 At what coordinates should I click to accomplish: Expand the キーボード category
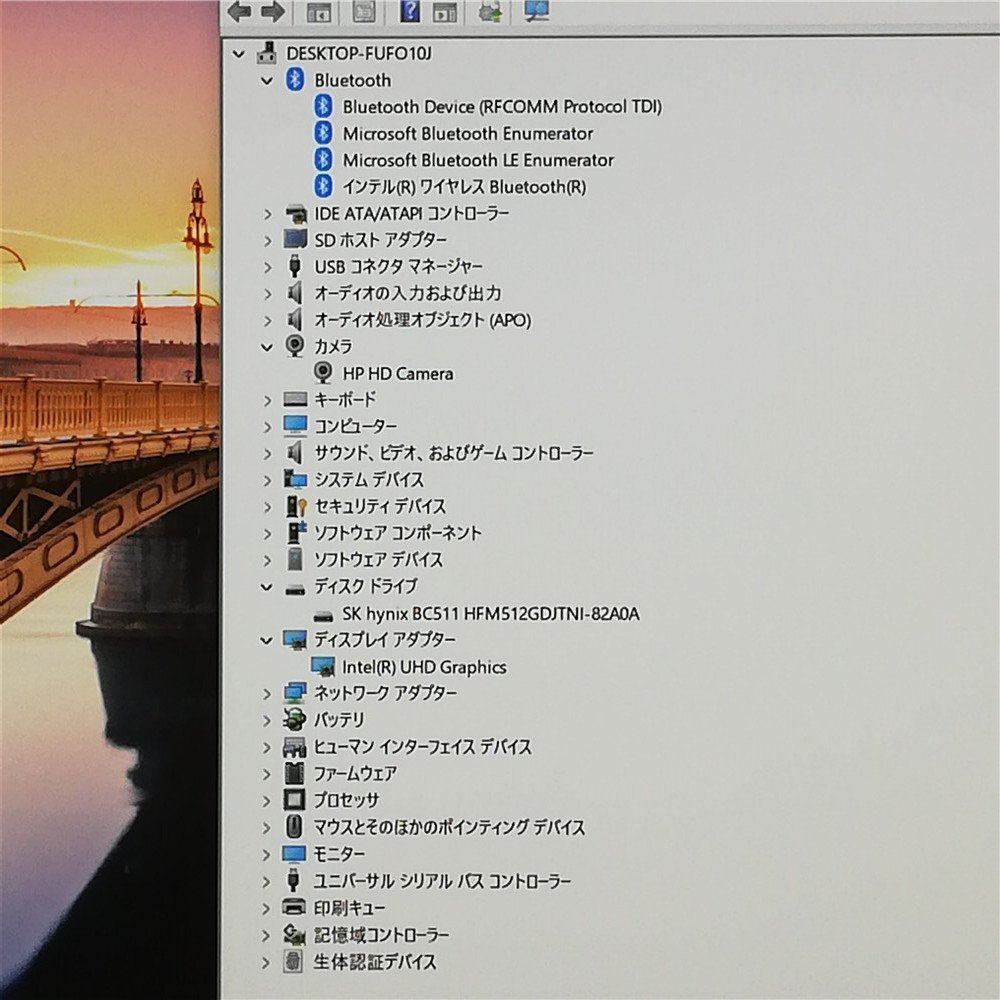pyautogui.click(x=267, y=400)
